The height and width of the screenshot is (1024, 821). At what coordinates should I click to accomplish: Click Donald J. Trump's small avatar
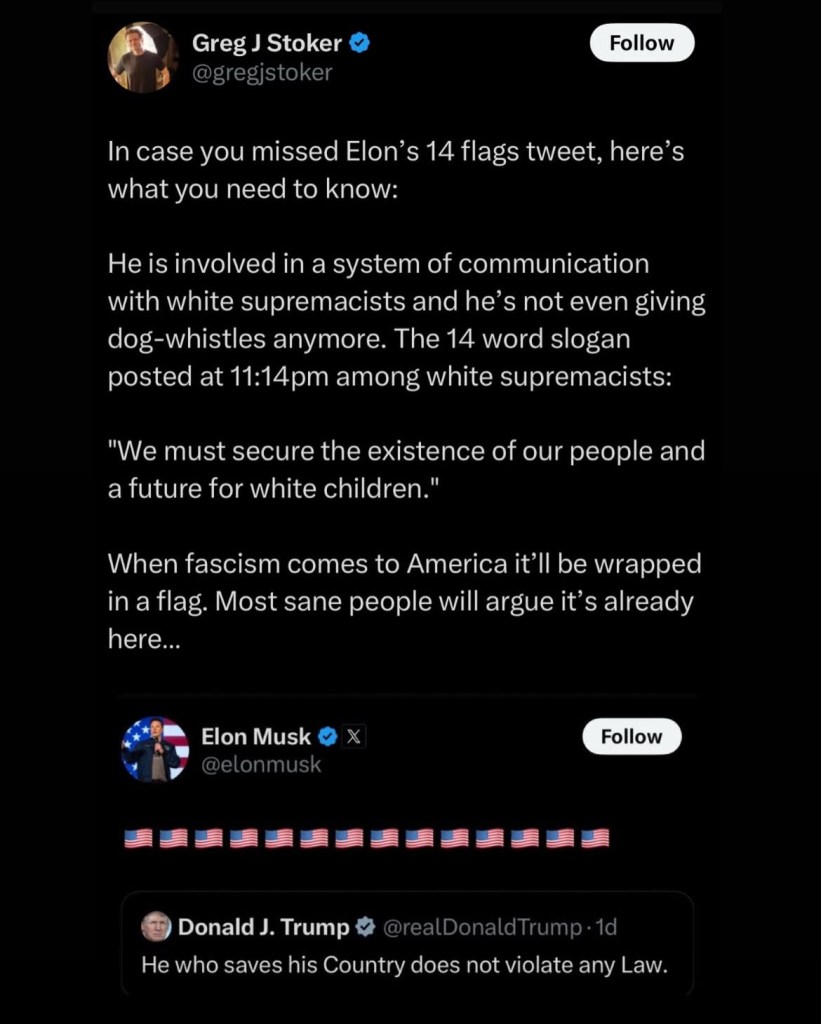point(156,927)
